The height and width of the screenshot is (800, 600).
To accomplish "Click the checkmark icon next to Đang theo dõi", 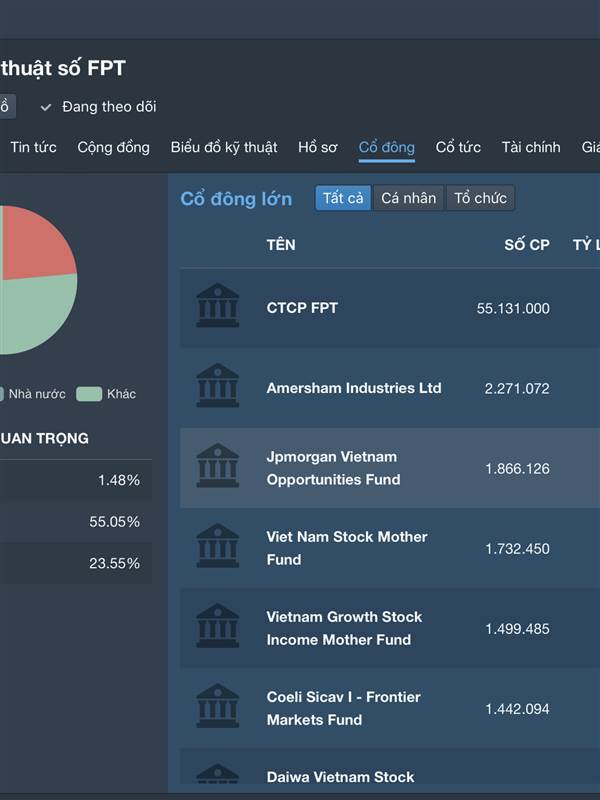I will (46, 107).
